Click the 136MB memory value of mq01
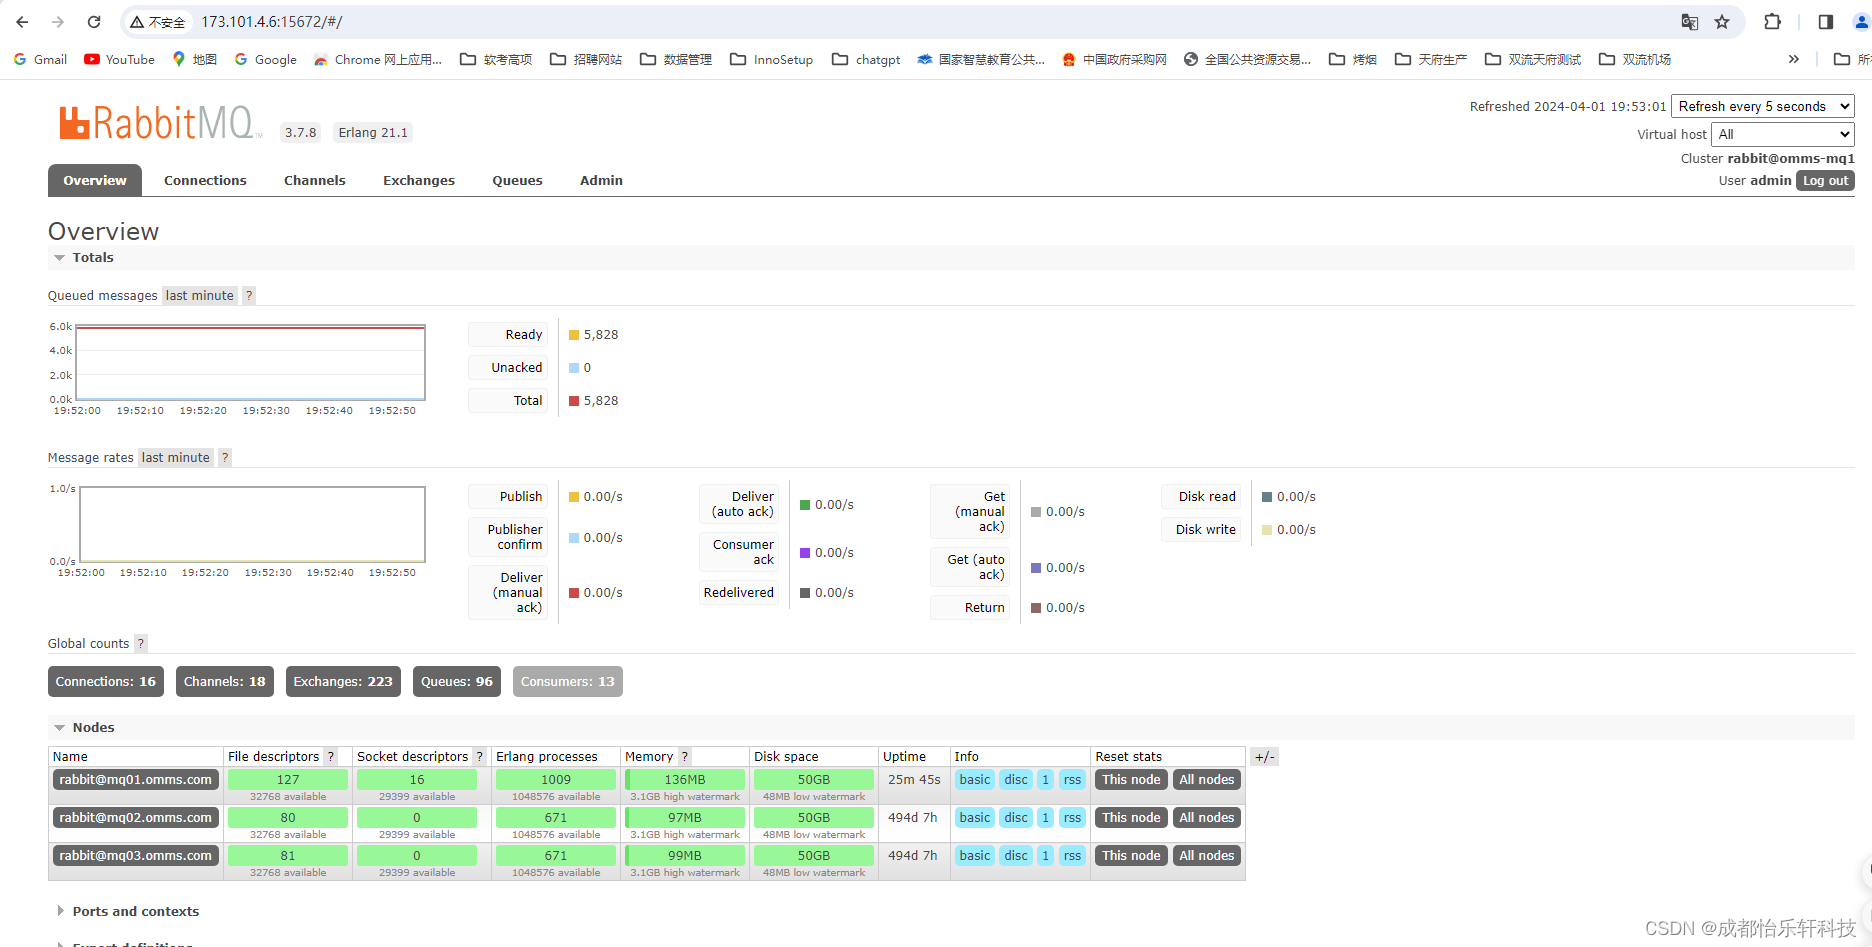1872x947 pixels. point(685,779)
